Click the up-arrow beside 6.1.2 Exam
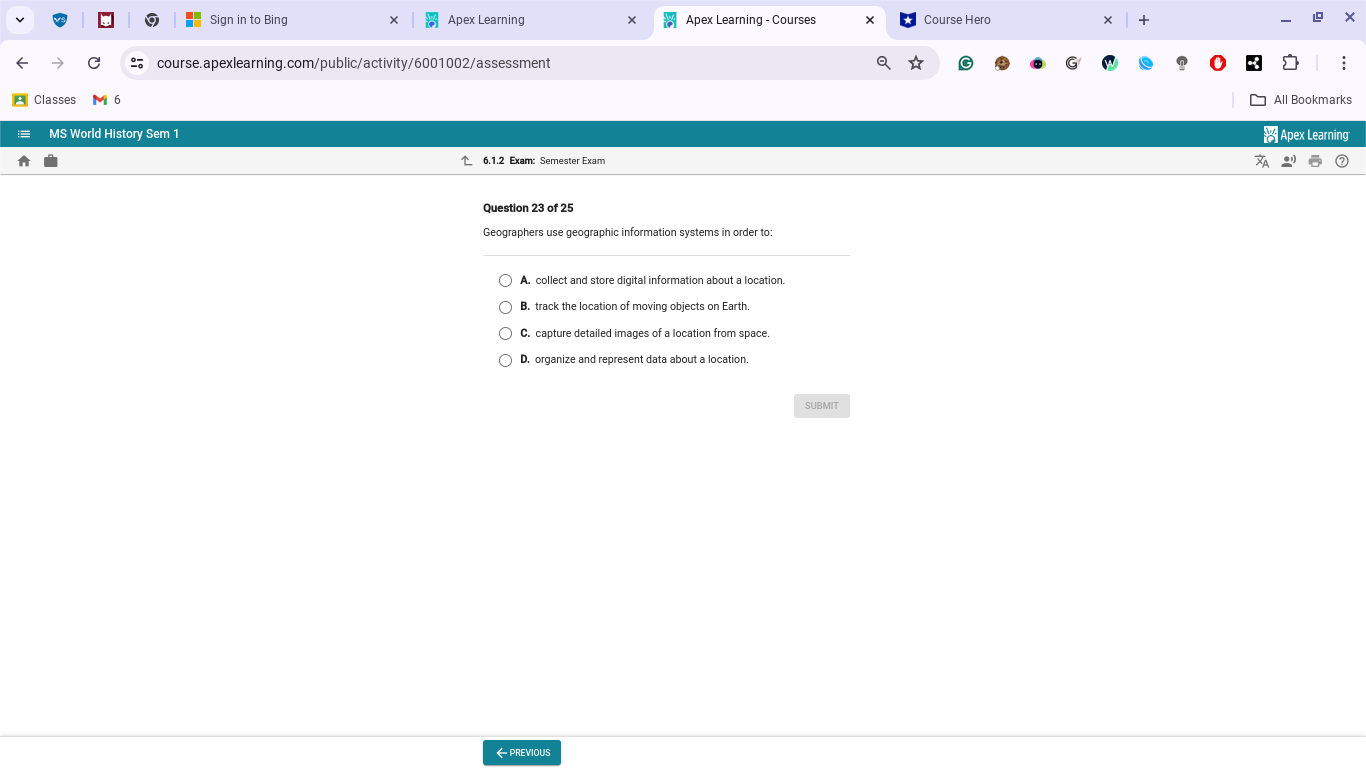 click(466, 161)
